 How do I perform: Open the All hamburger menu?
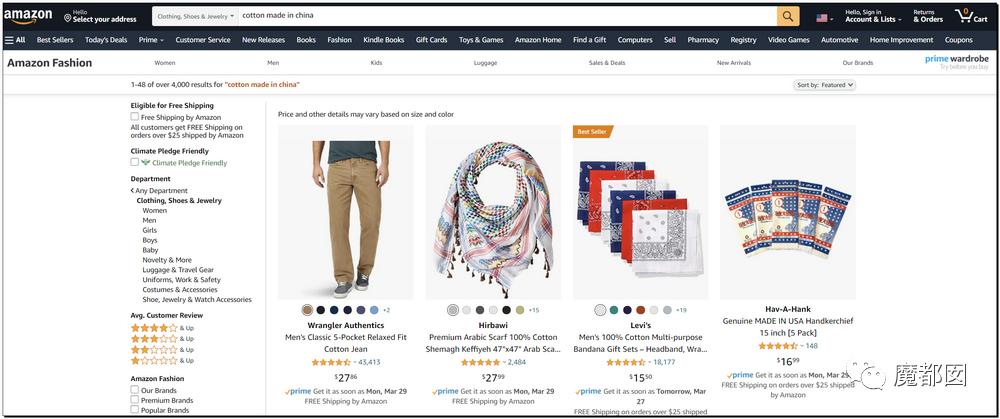click(15, 40)
